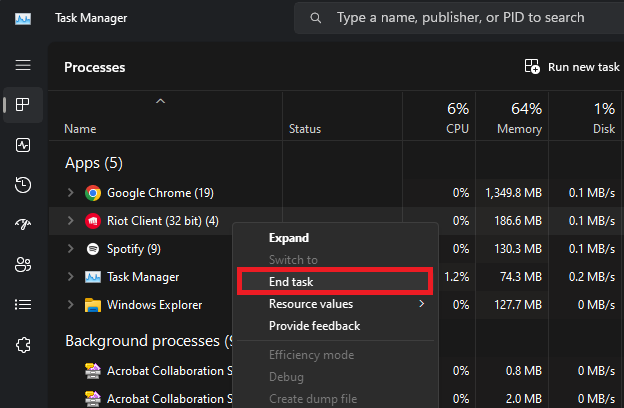Select the Processes sidebar icon
Screen dimensions: 624x408
(23, 105)
